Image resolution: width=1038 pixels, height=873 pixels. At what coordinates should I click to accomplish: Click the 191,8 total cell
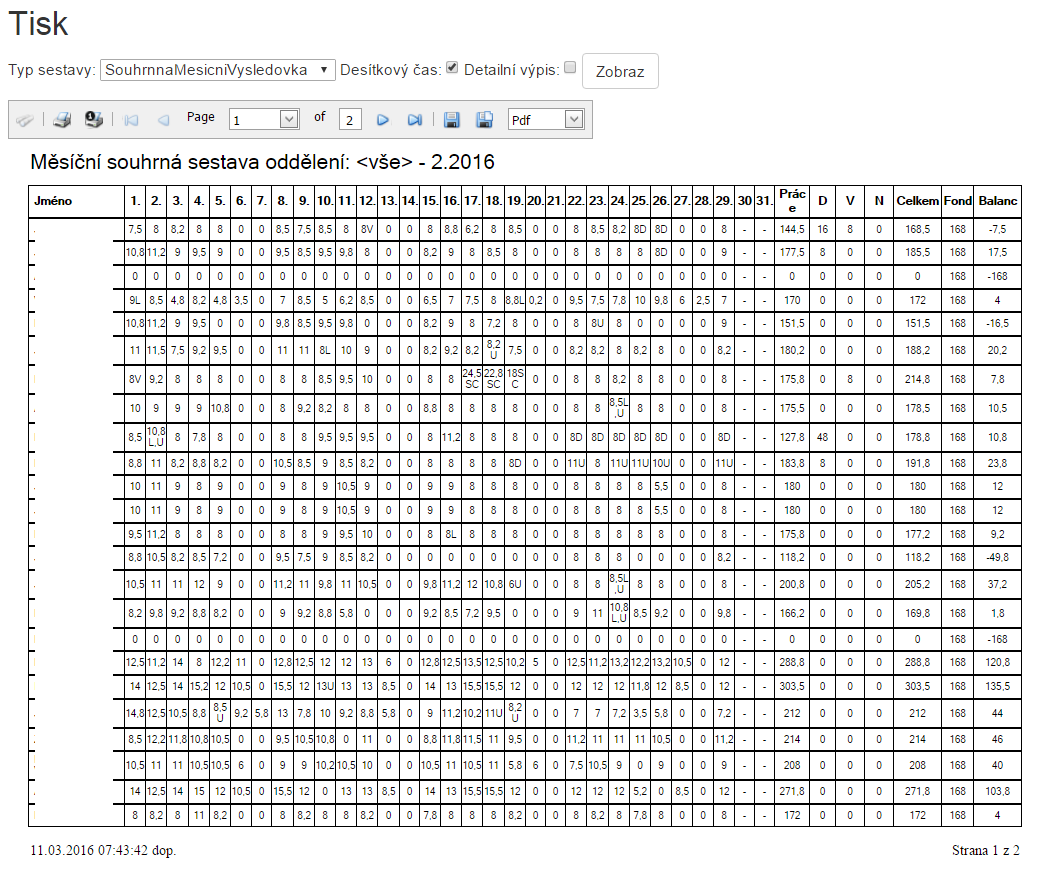[918, 463]
